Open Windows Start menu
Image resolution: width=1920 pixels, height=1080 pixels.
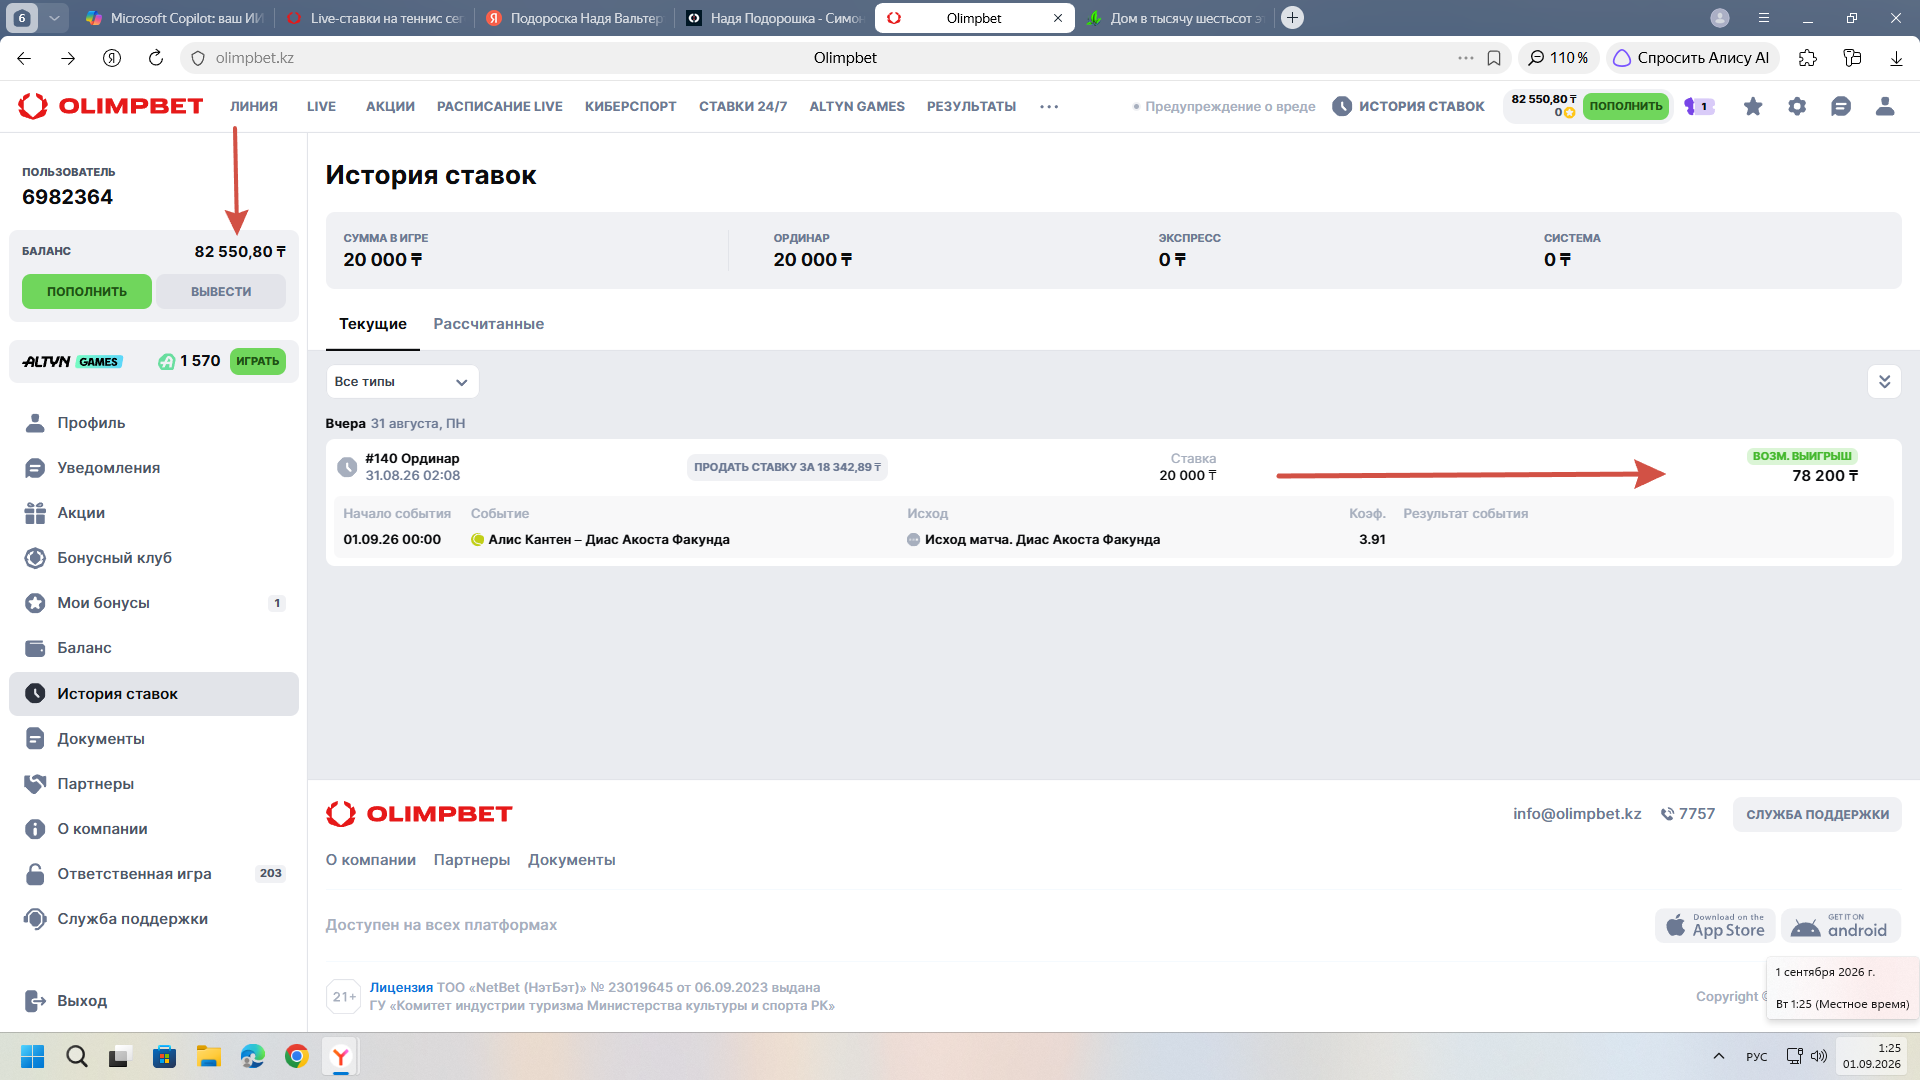coord(33,1056)
